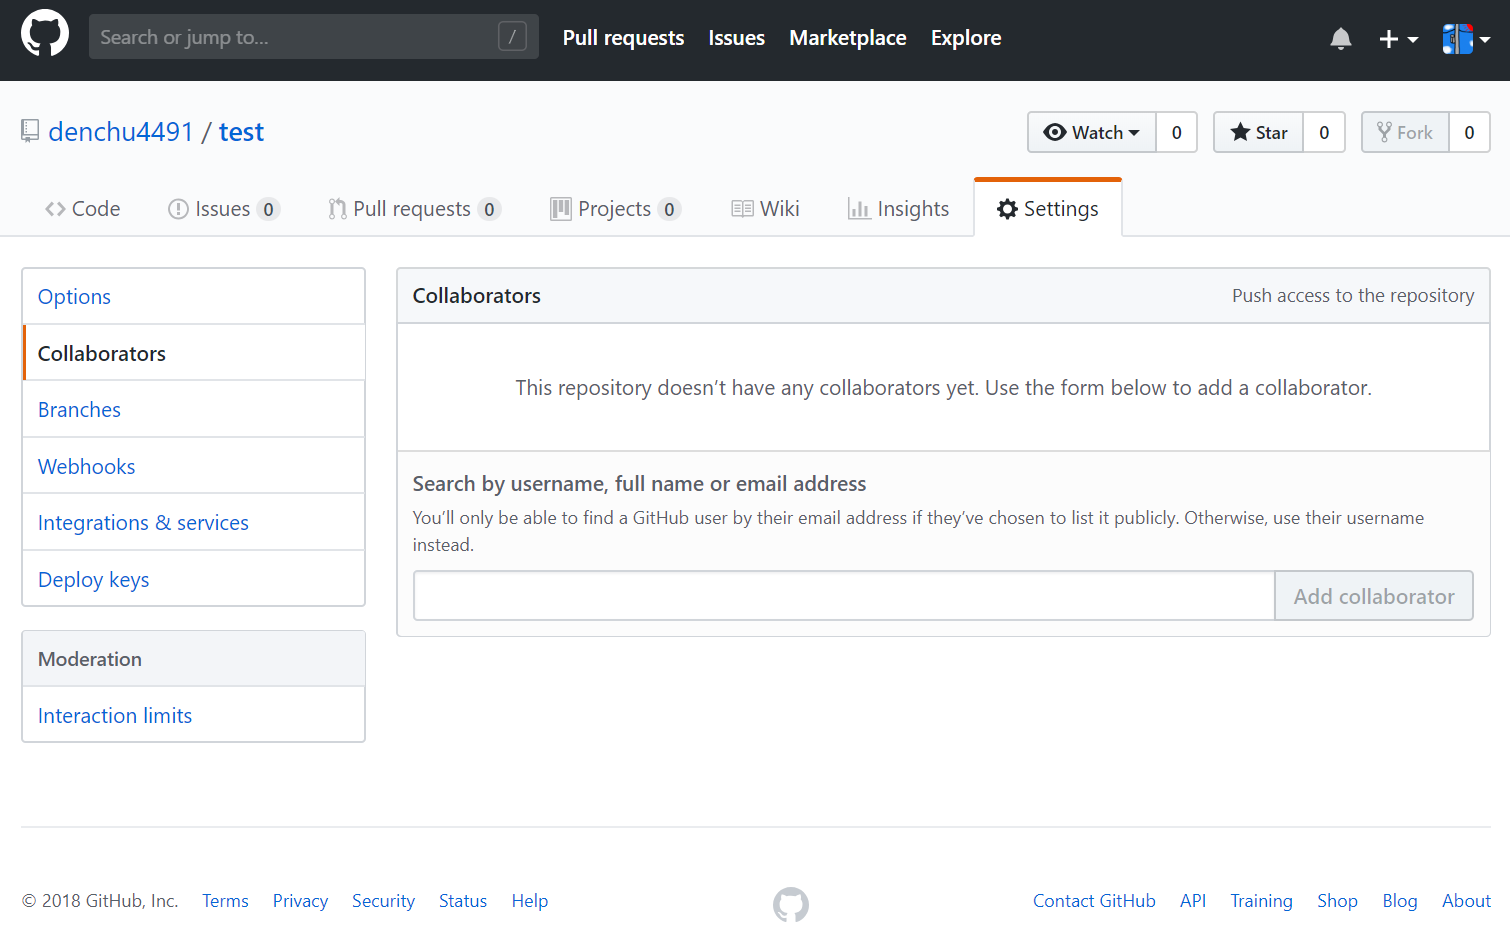Switch to the Wiki tab
This screenshot has width=1510, height=934.
click(x=765, y=209)
